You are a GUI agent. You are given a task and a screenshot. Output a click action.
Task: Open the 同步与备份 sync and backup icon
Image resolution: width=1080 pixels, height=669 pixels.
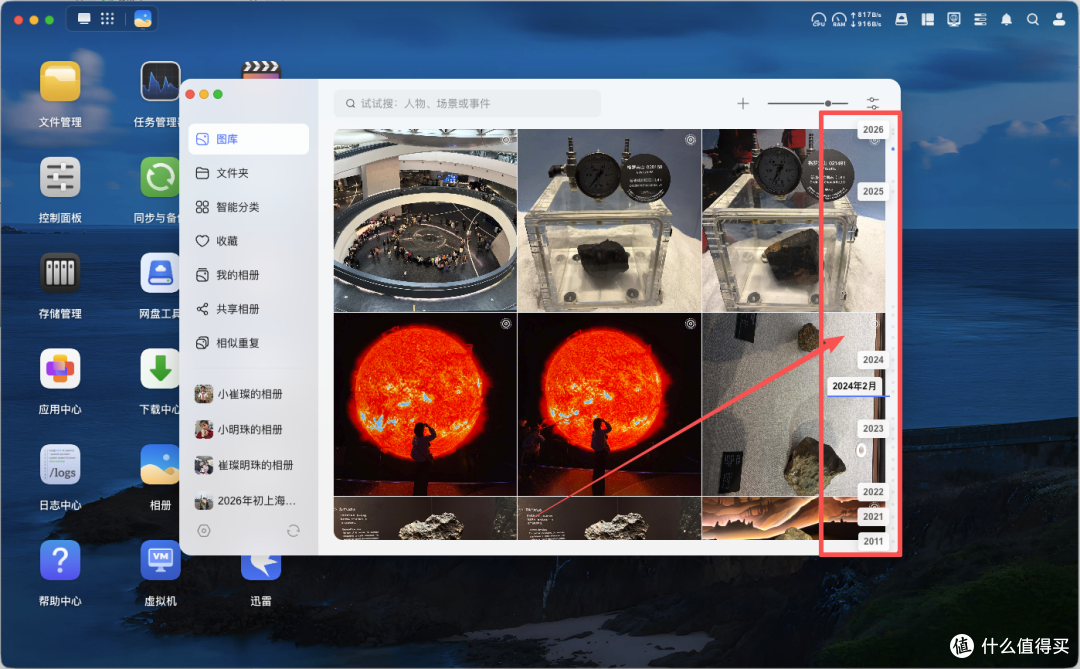pos(160,178)
